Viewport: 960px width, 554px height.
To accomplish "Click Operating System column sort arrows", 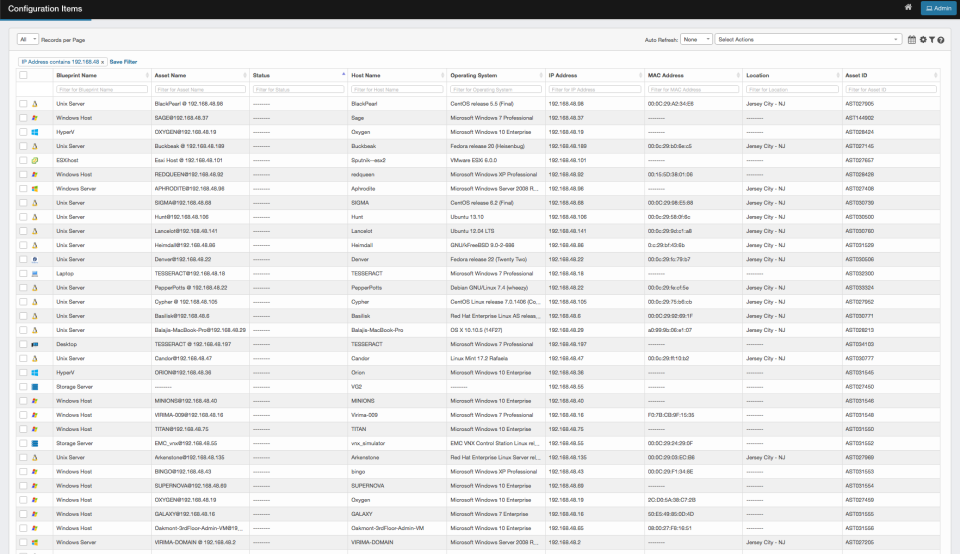I will click(x=541, y=75).
